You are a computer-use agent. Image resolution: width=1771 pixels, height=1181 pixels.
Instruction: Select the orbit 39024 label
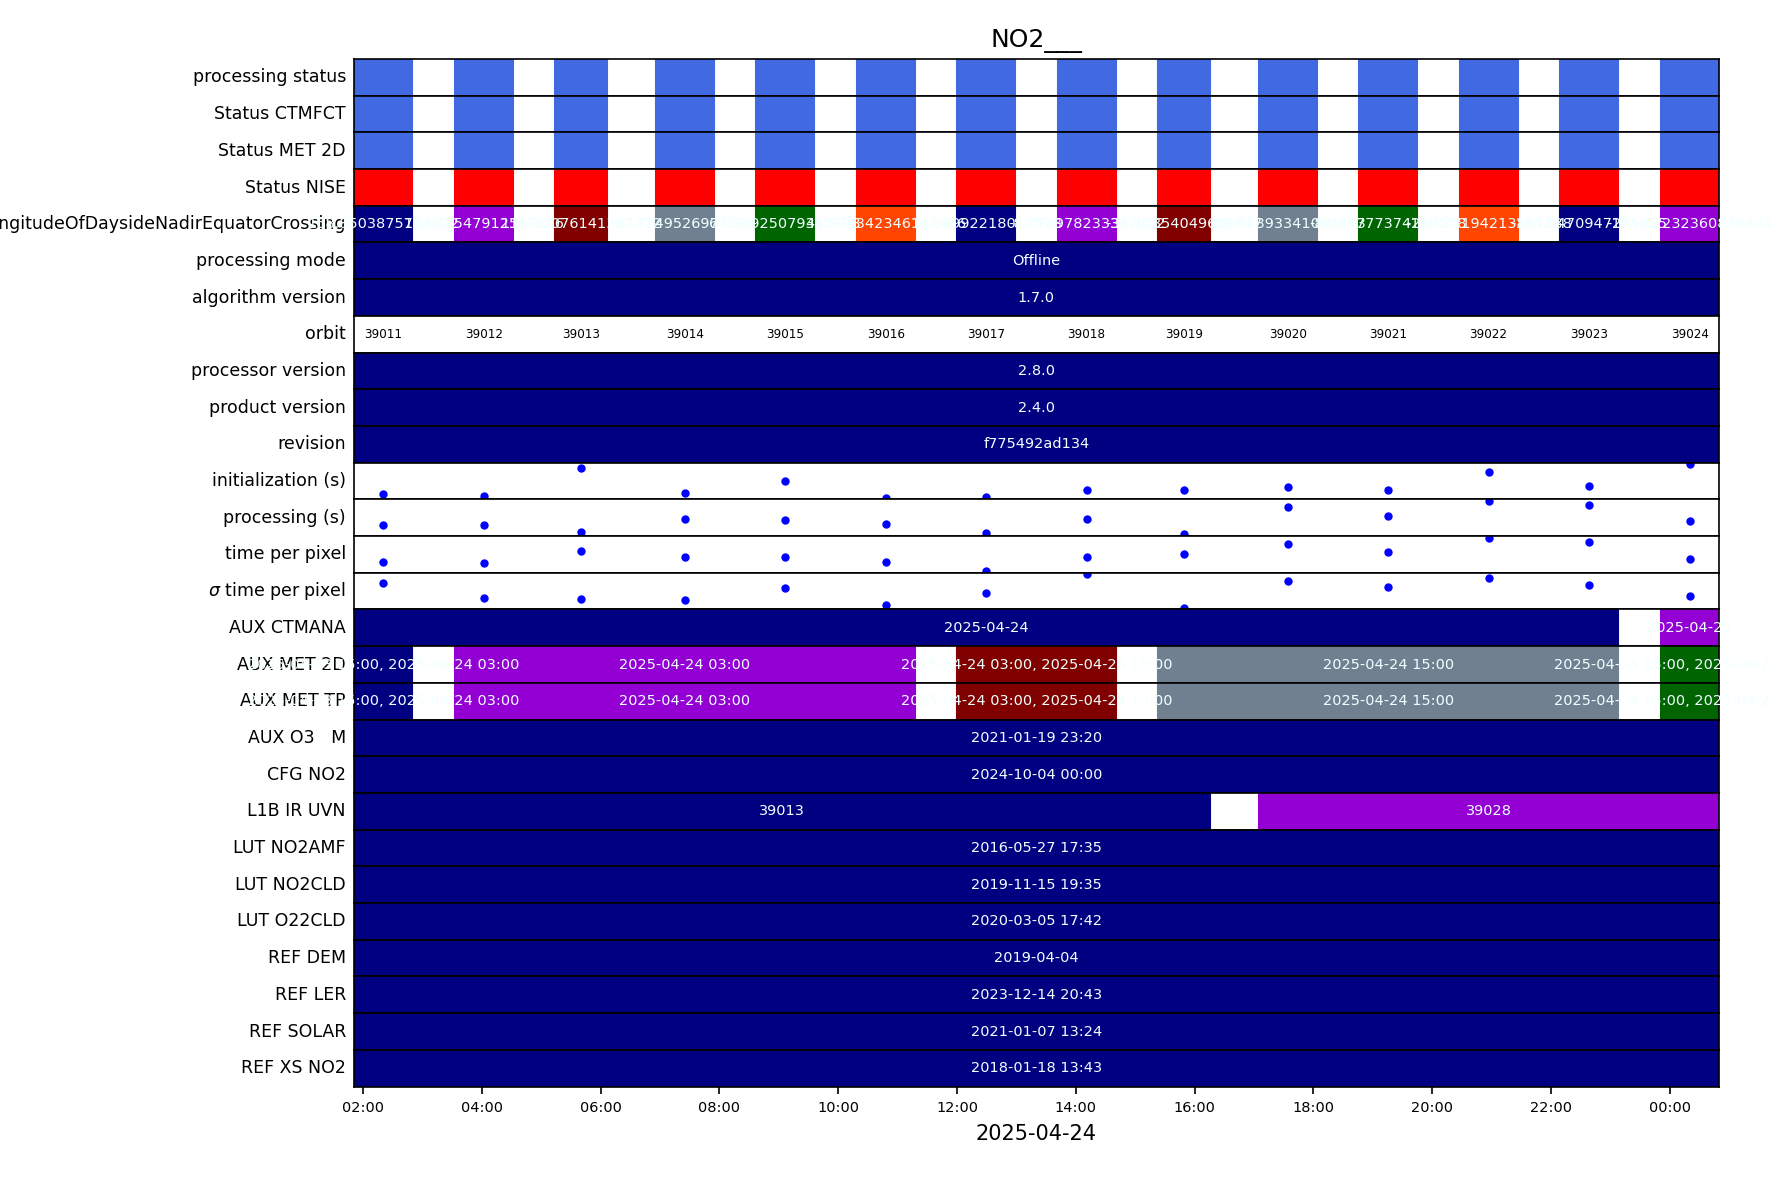1689,334
